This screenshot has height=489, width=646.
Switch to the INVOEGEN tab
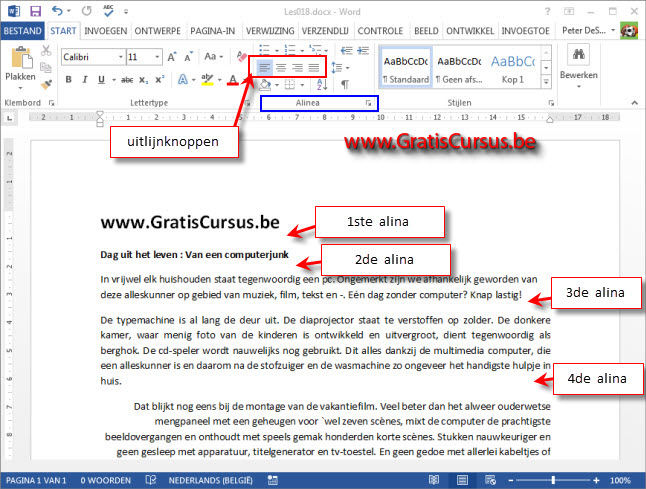[x=105, y=31]
